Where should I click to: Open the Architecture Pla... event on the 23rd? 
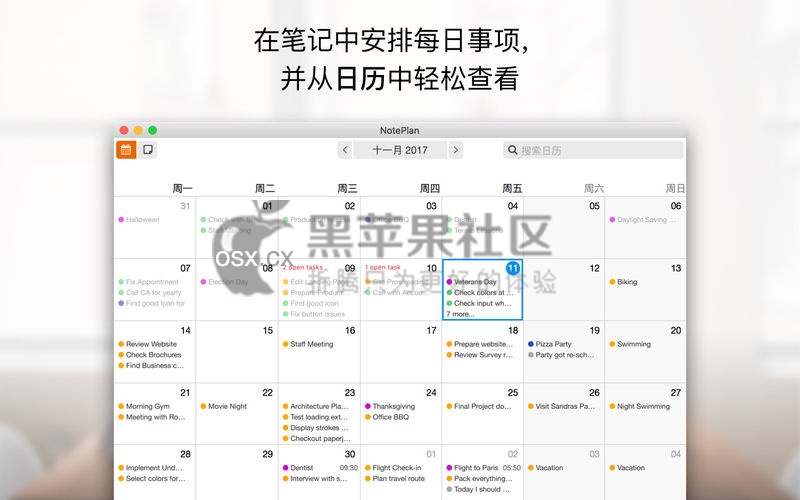click(x=316, y=406)
